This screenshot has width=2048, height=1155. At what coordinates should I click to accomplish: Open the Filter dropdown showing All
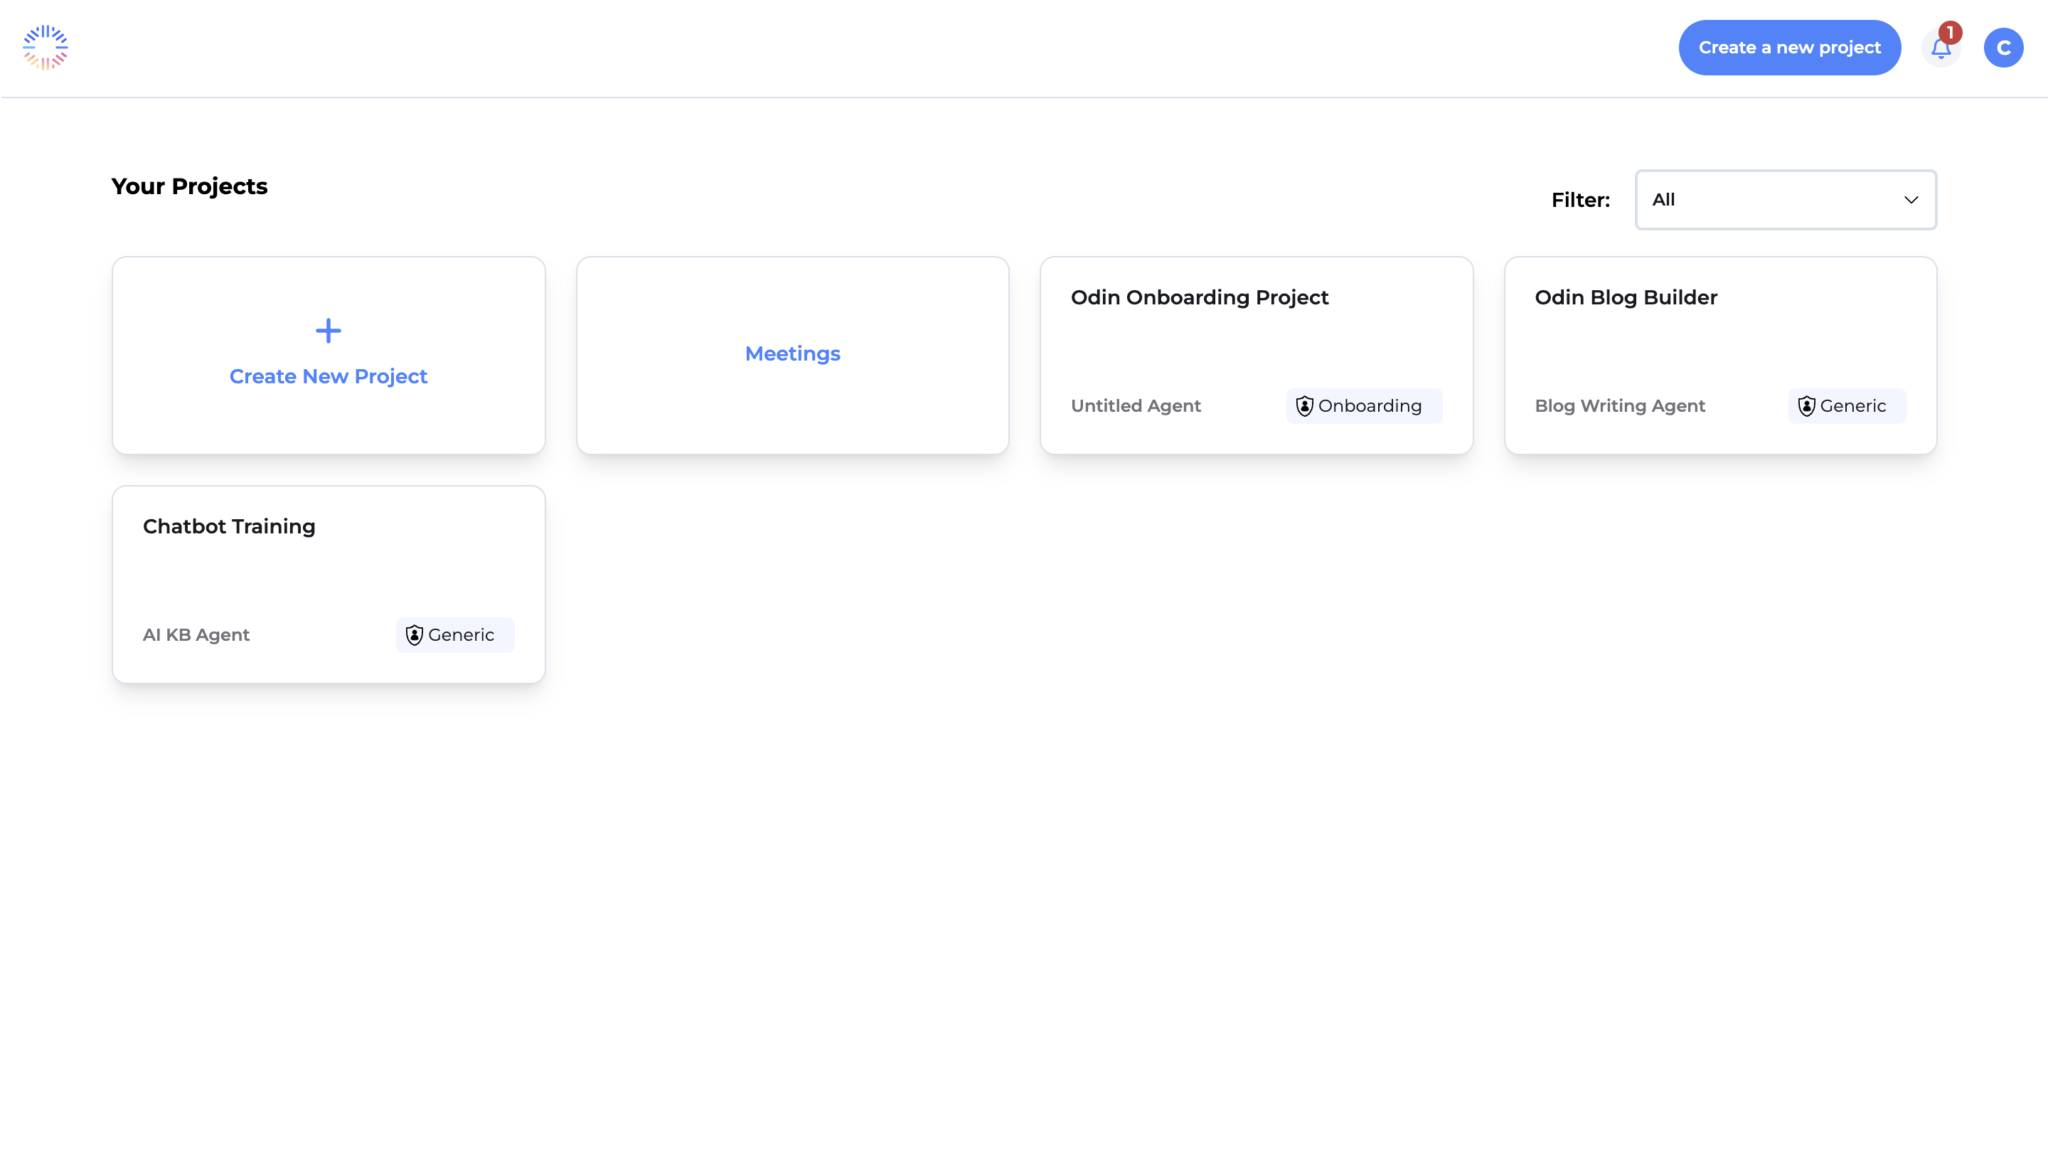(1784, 199)
